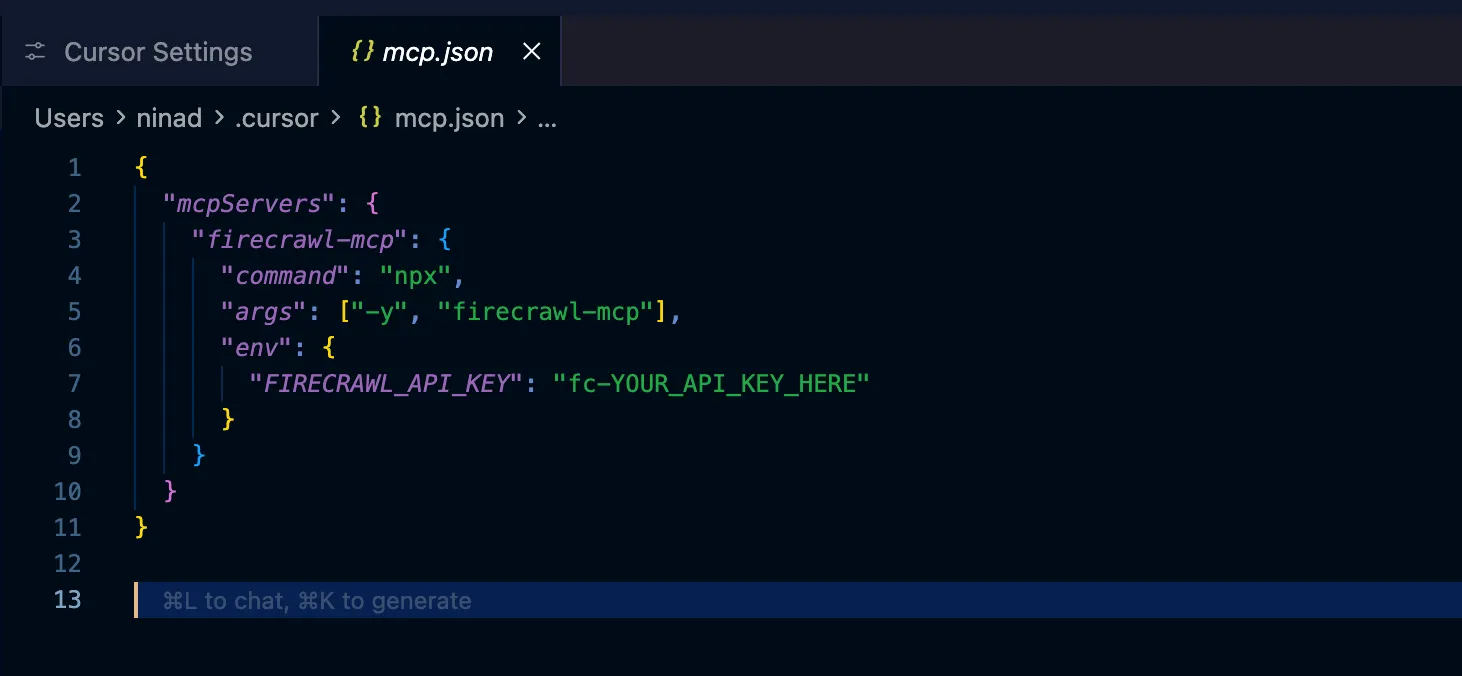The image size is (1462, 676).
Task: Click the settings sliders icon beside Cursor Settings
Action: pos(35,51)
